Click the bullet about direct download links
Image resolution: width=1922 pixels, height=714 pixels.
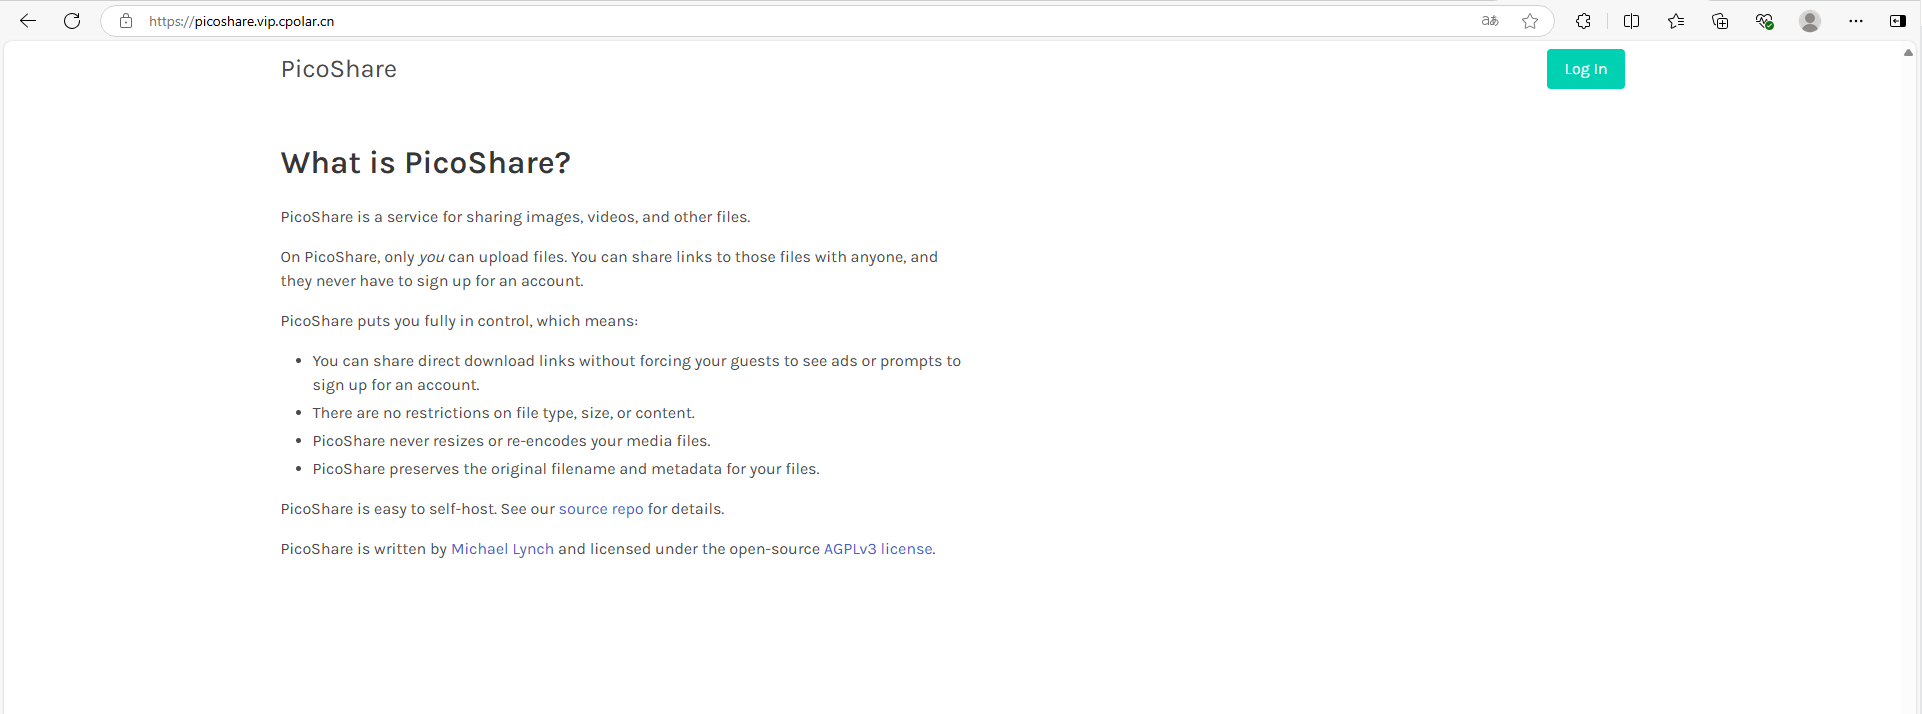click(x=636, y=373)
